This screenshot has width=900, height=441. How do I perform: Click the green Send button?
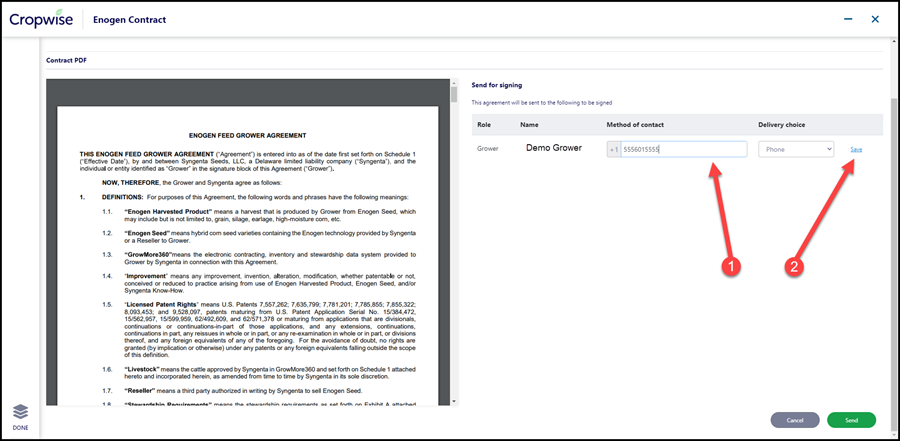click(851, 420)
